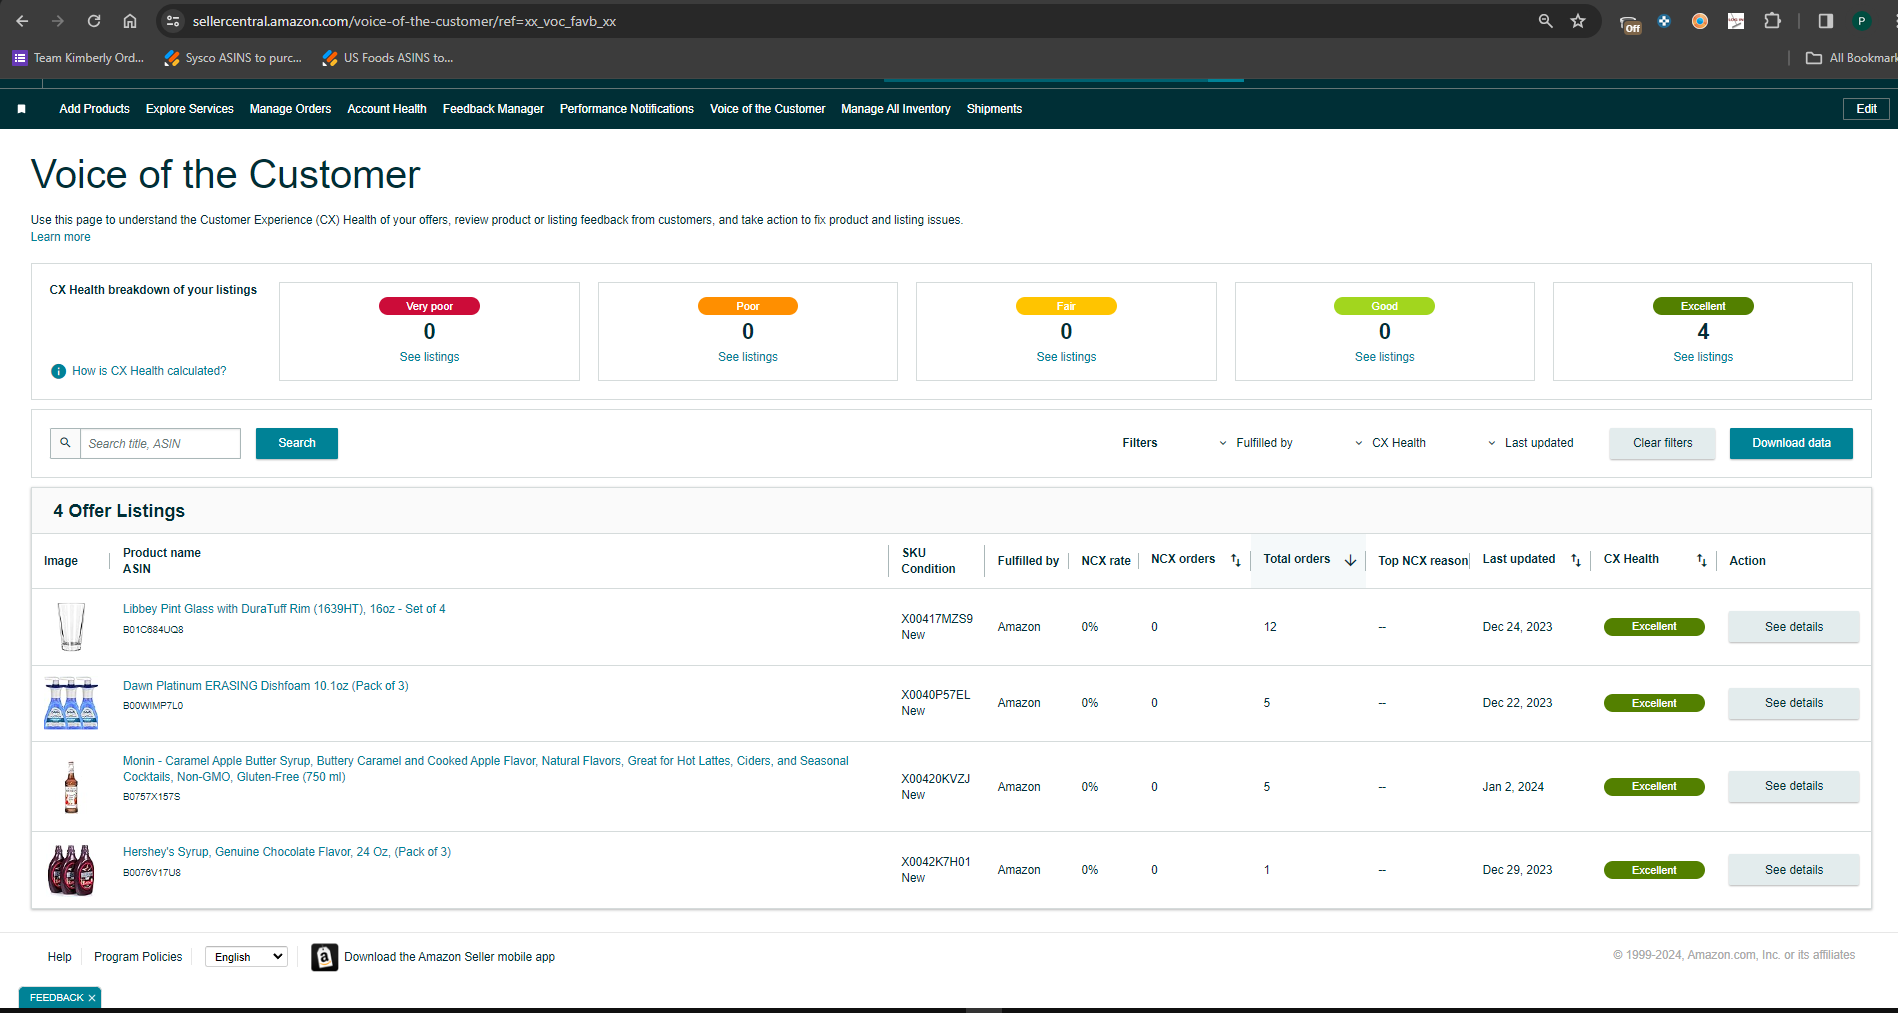Open the All Bookmarks folder
The width and height of the screenshot is (1898, 1013).
(1851, 58)
